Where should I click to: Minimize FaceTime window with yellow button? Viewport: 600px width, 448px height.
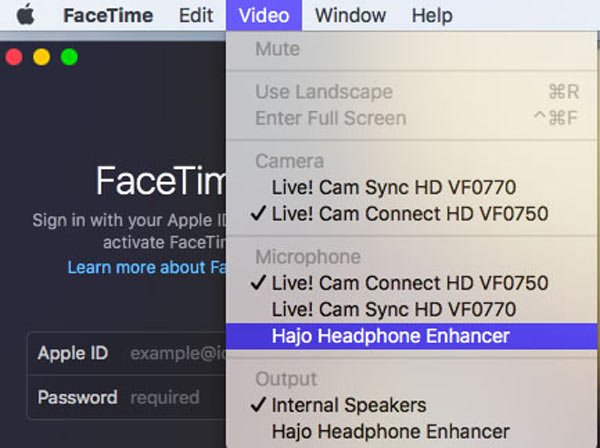pyautogui.click(x=42, y=57)
